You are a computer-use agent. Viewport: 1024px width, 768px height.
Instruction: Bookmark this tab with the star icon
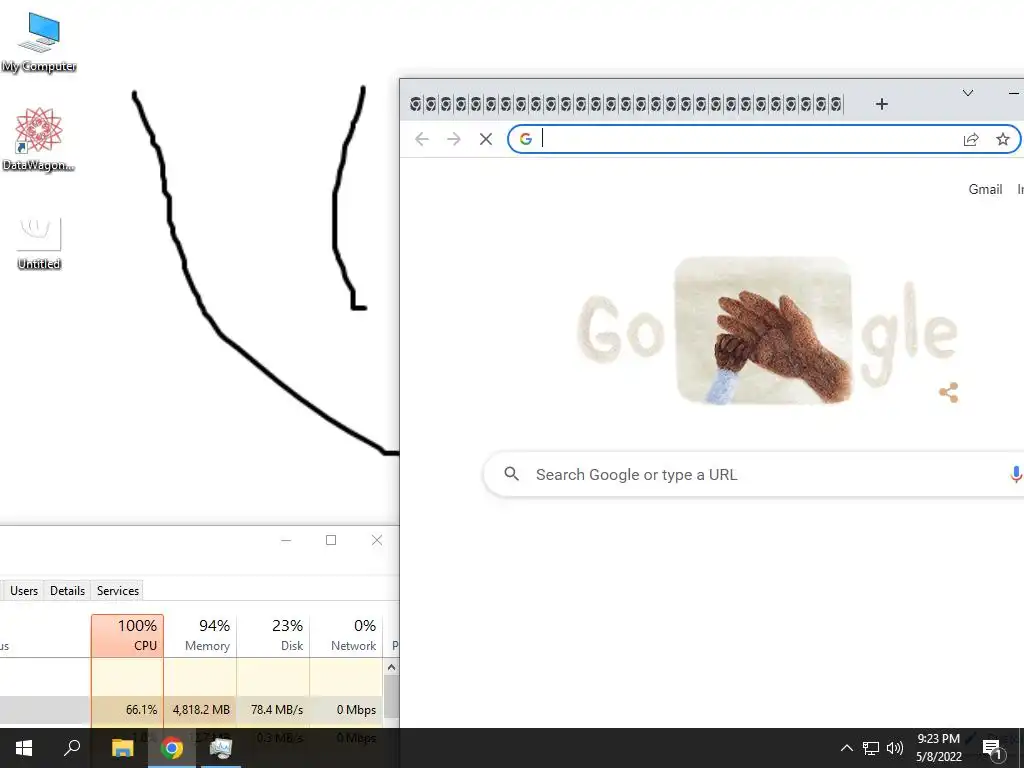click(1002, 139)
